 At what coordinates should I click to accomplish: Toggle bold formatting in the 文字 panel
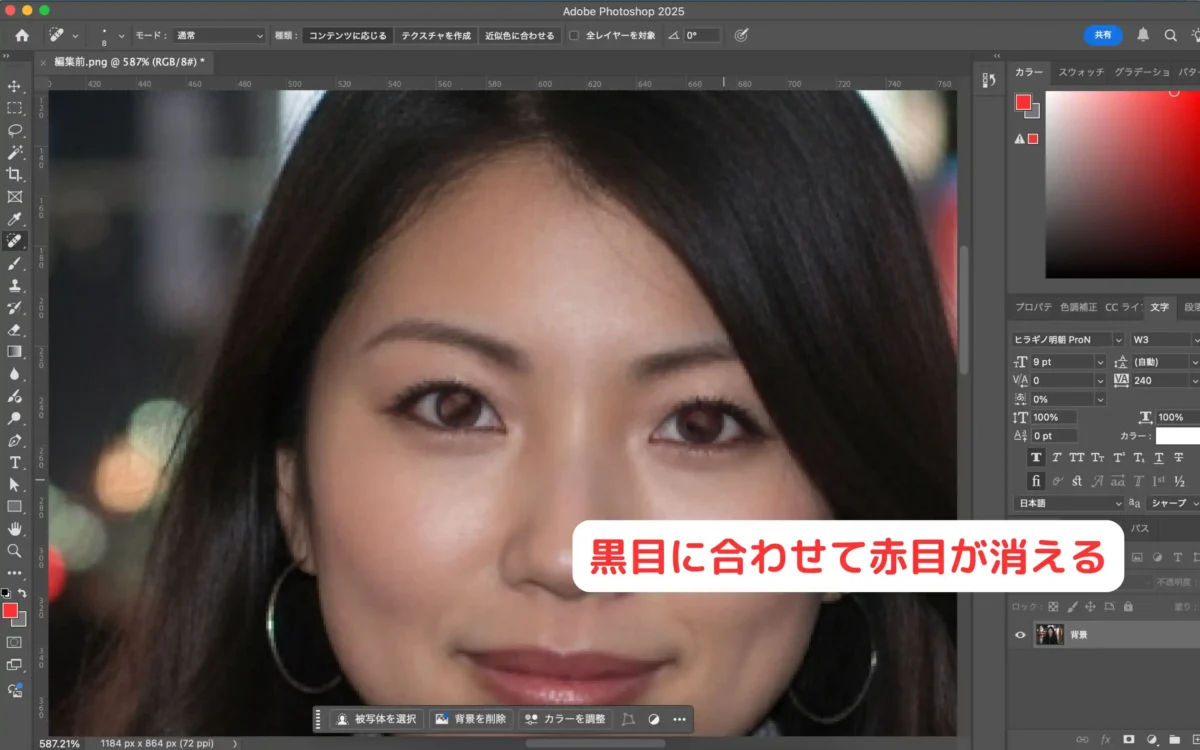coord(1036,458)
